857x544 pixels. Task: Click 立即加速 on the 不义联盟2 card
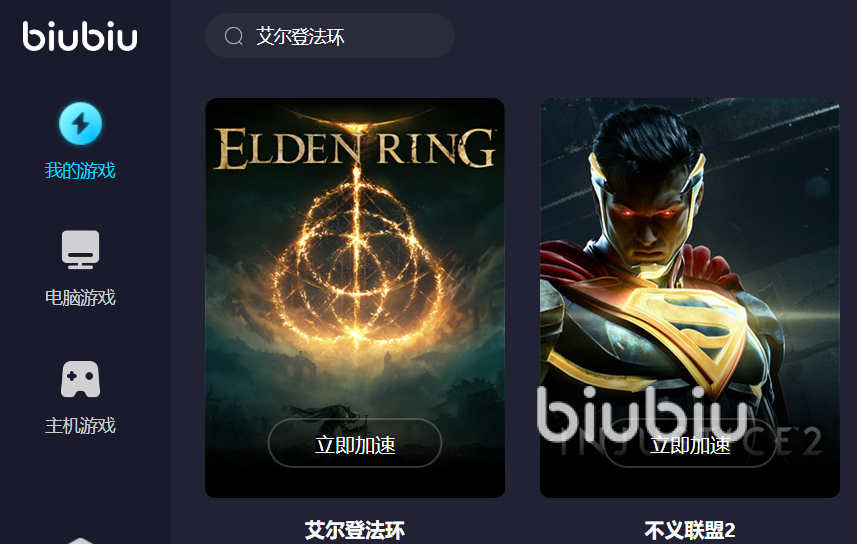click(690, 443)
